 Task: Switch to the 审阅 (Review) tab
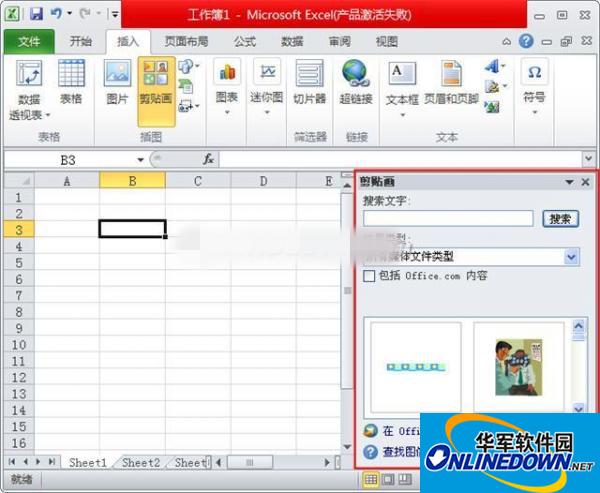[339, 41]
